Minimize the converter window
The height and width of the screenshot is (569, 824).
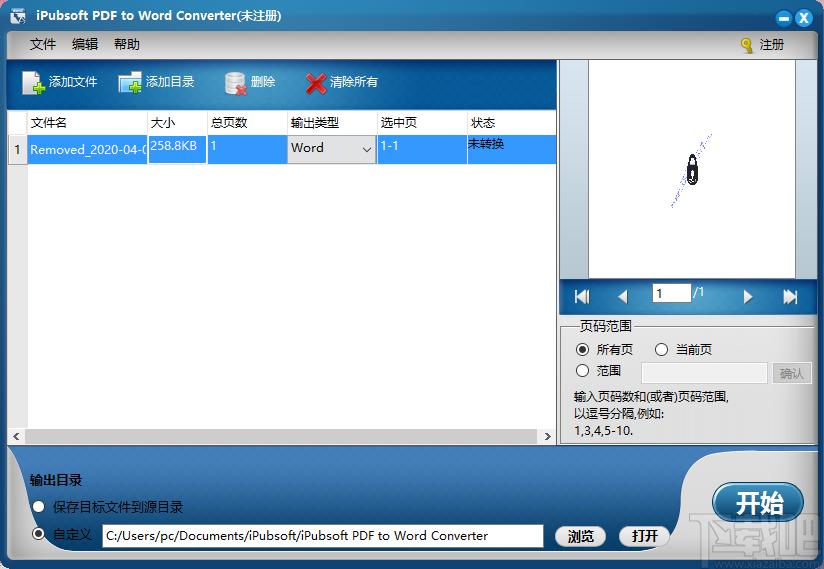(x=784, y=19)
